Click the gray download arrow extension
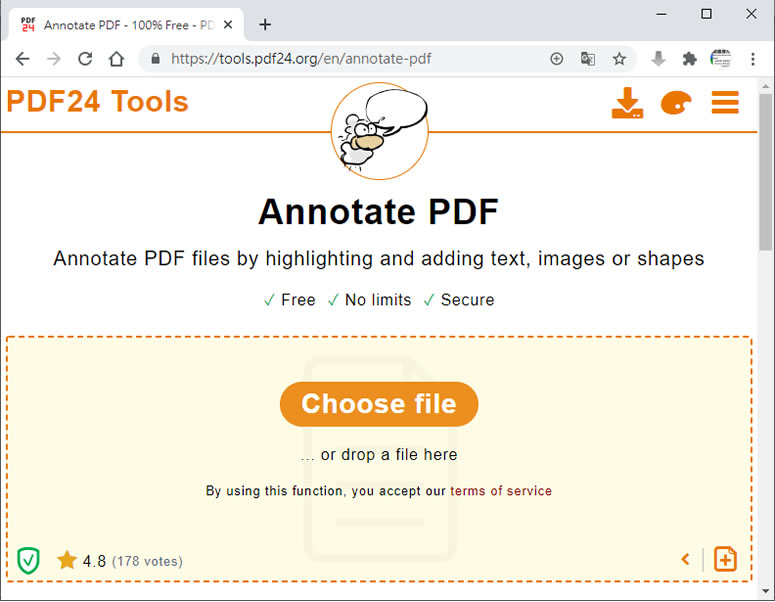Screen dimensions: 775x602 658,59
